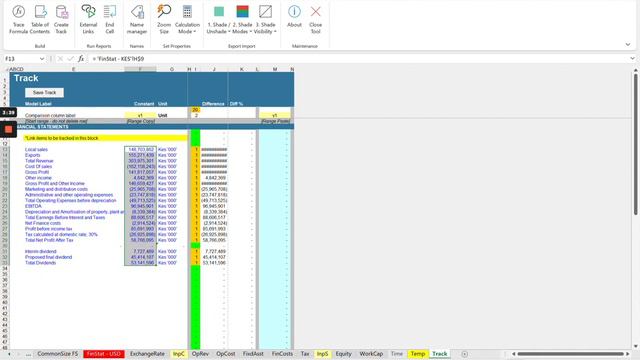
Task: Click the Insert Function fx button
Action: pos(81,59)
